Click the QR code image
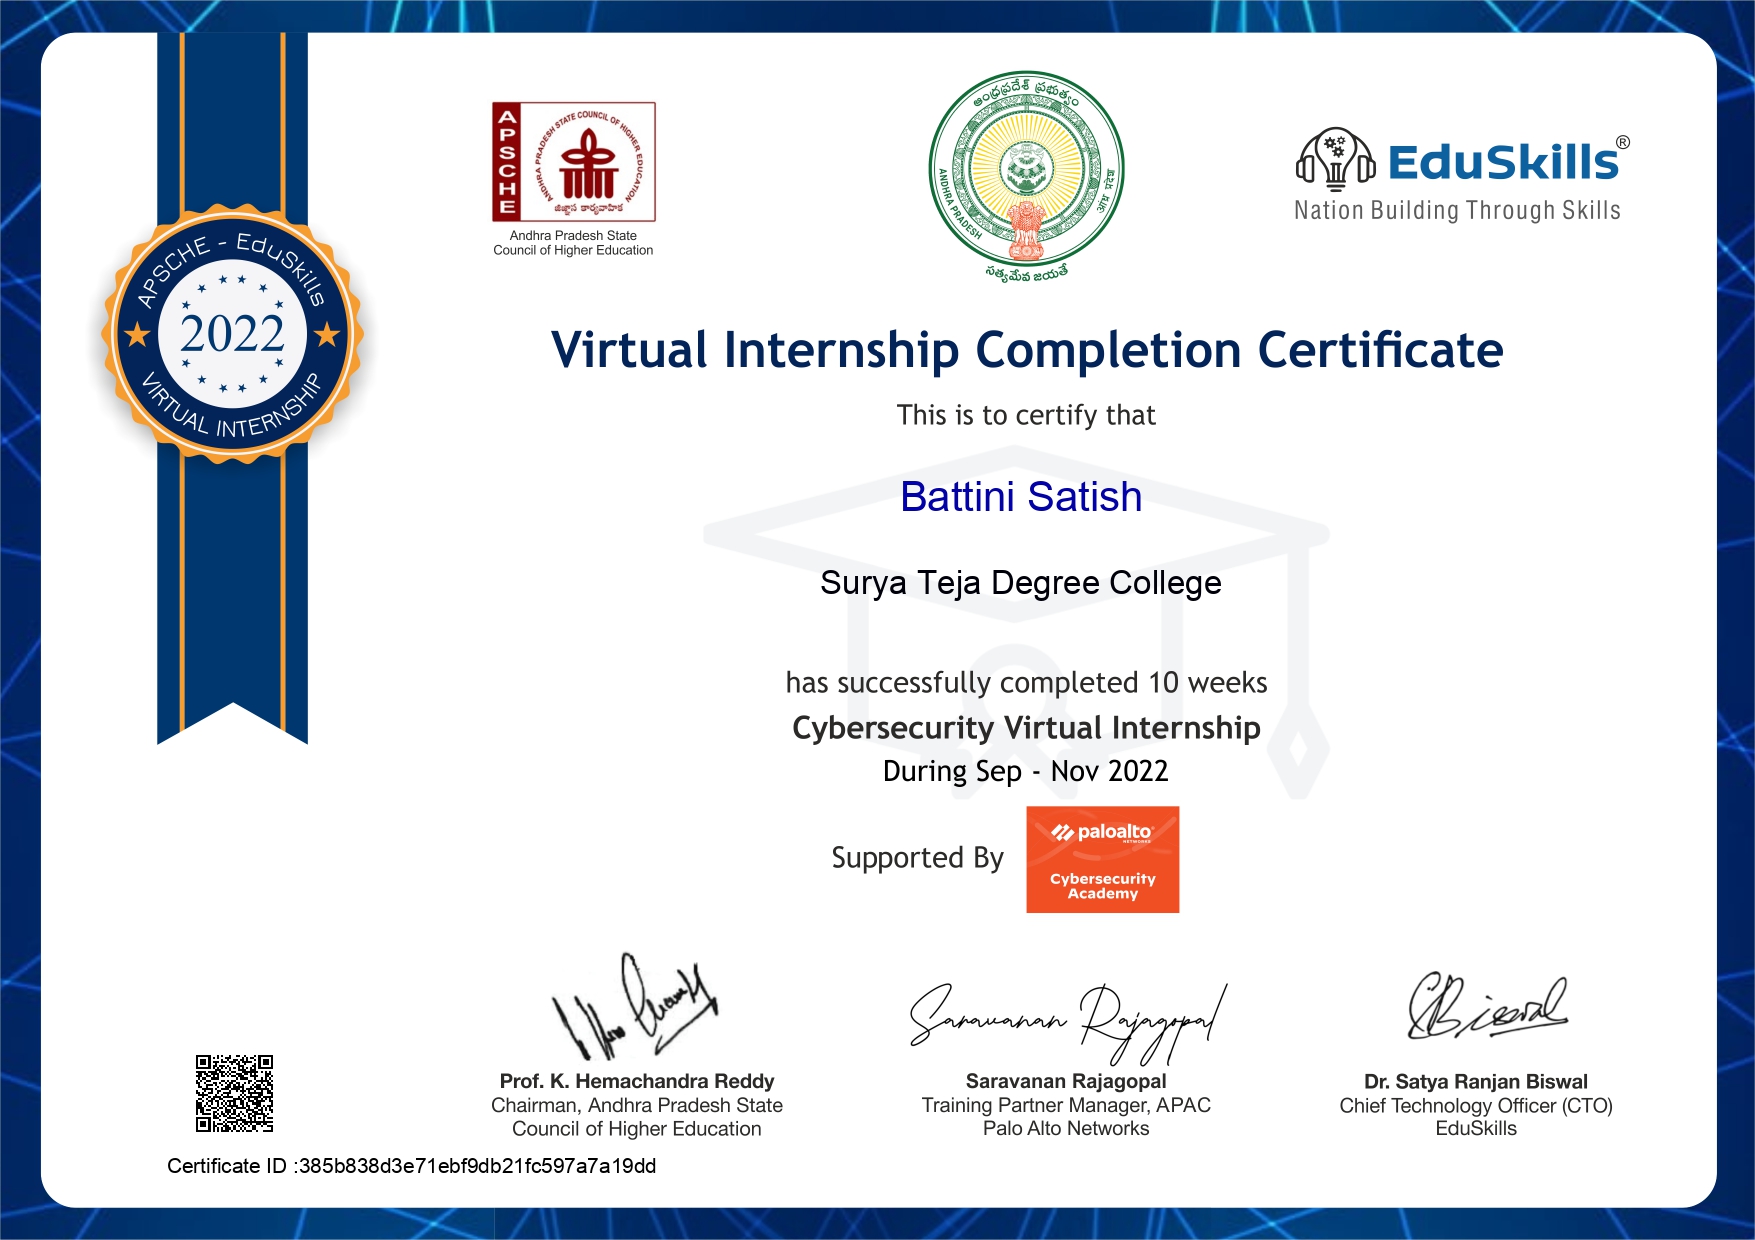Image resolution: width=1755 pixels, height=1240 pixels. click(234, 1093)
